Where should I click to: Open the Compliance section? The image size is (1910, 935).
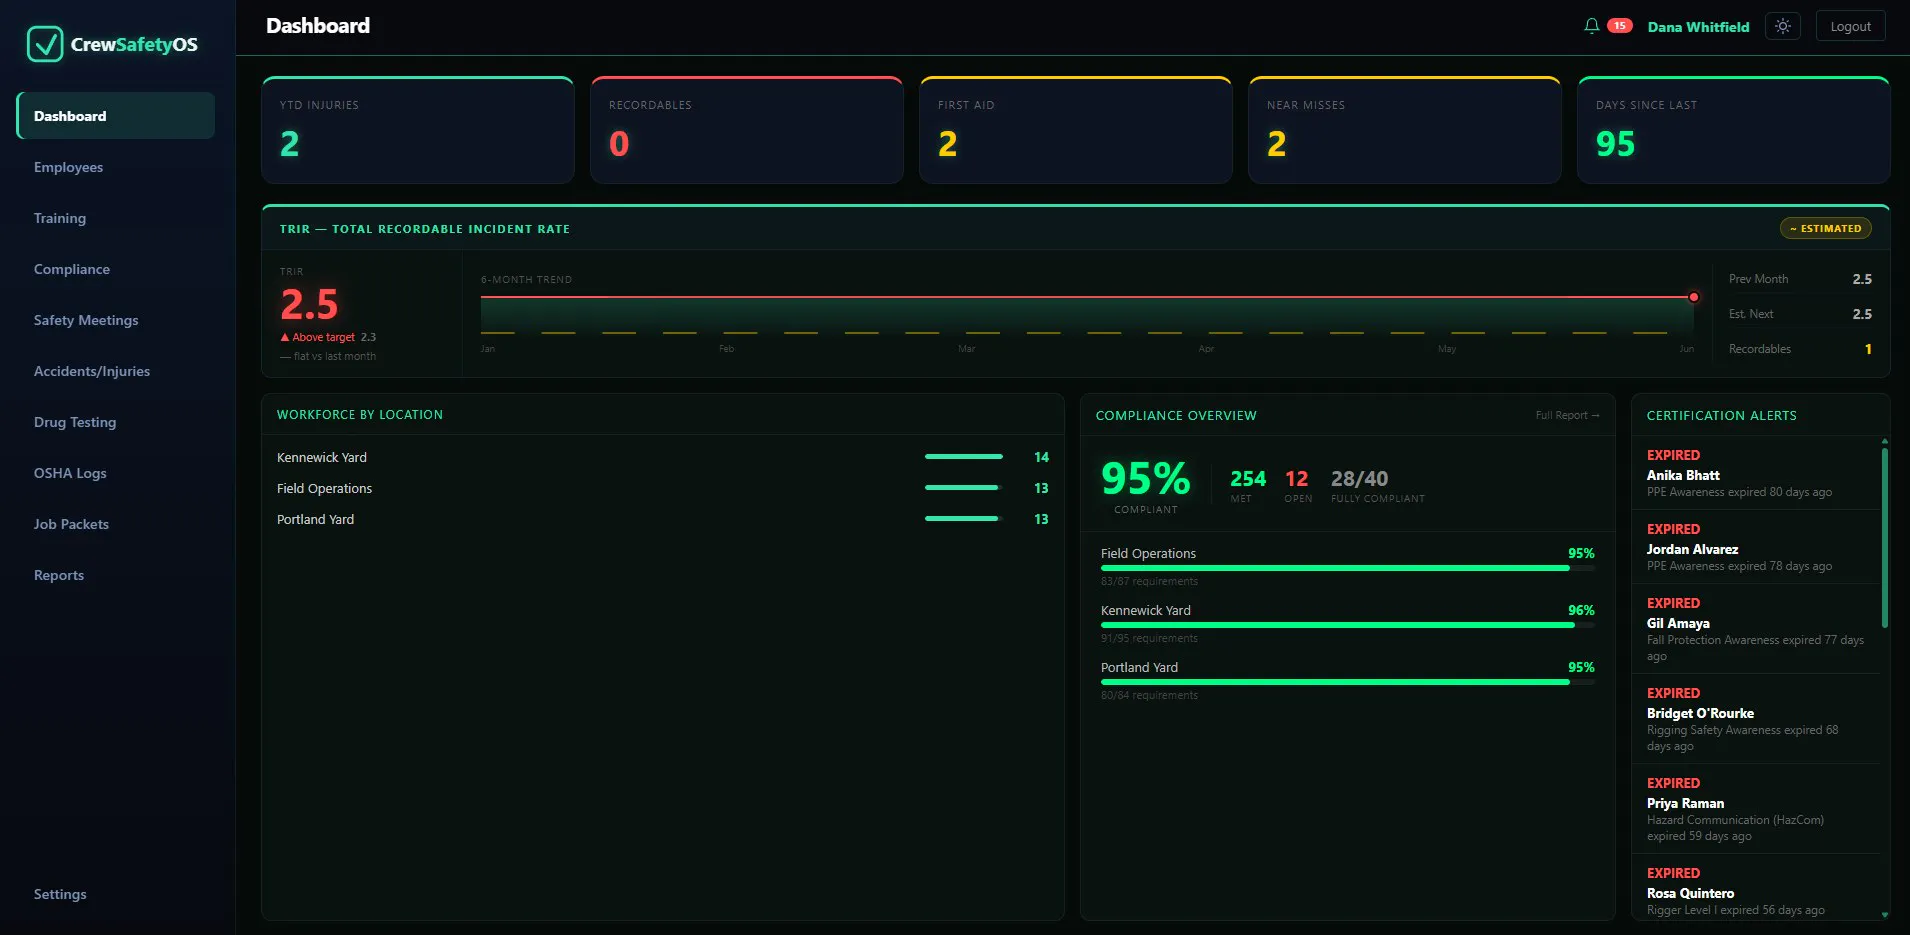[x=116, y=269]
